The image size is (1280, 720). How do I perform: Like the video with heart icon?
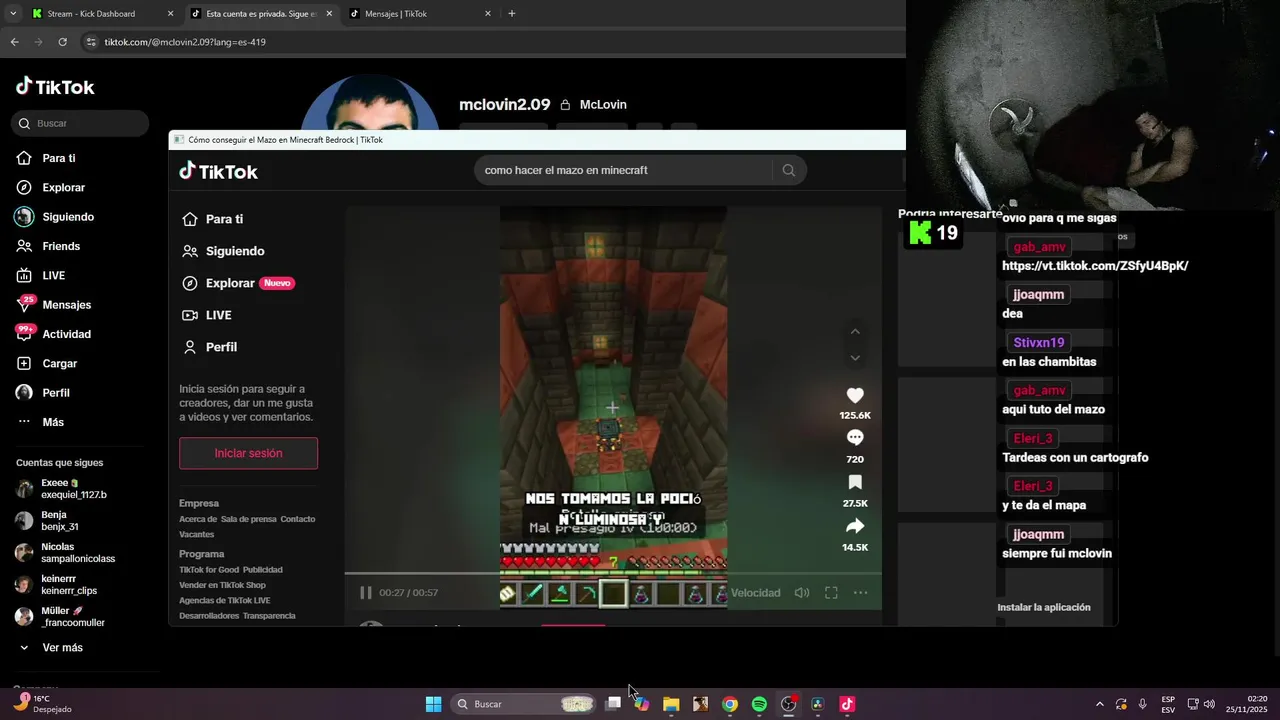pos(855,396)
